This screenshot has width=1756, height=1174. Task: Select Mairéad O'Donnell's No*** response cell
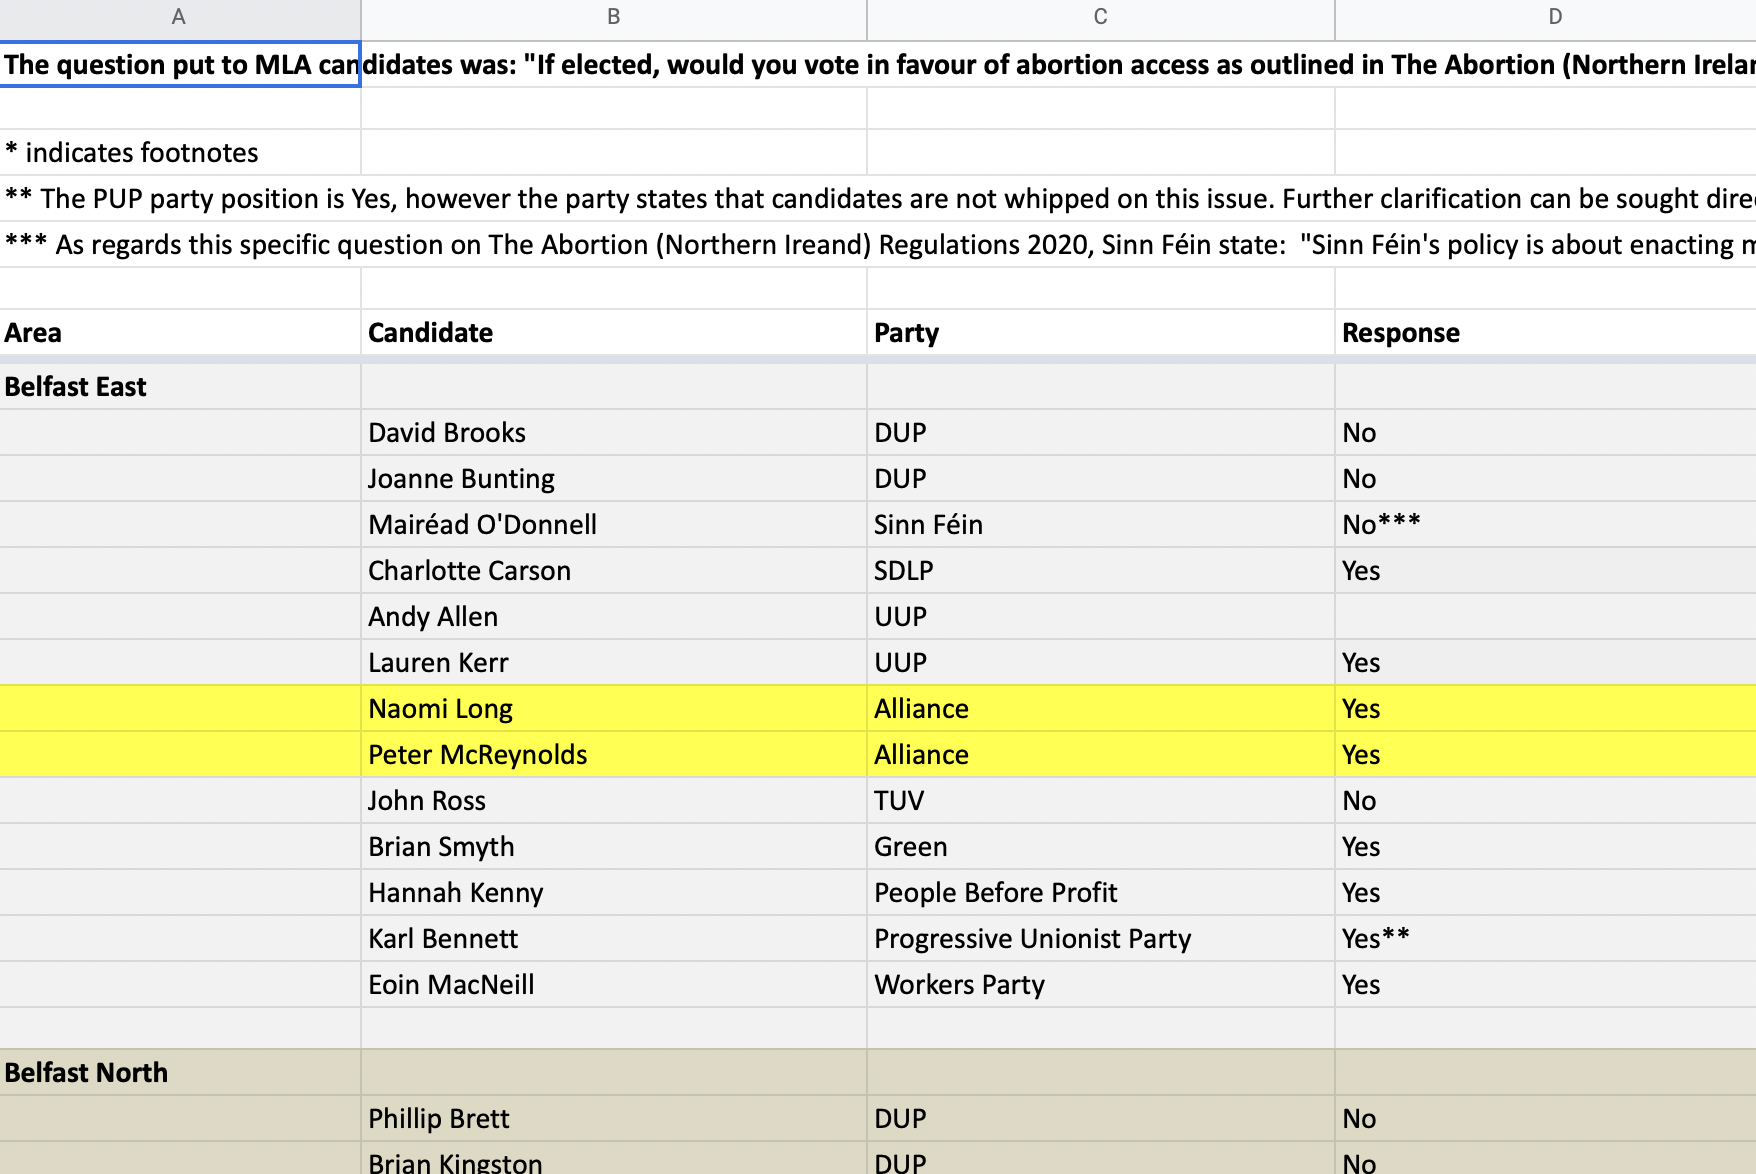click(x=1546, y=524)
